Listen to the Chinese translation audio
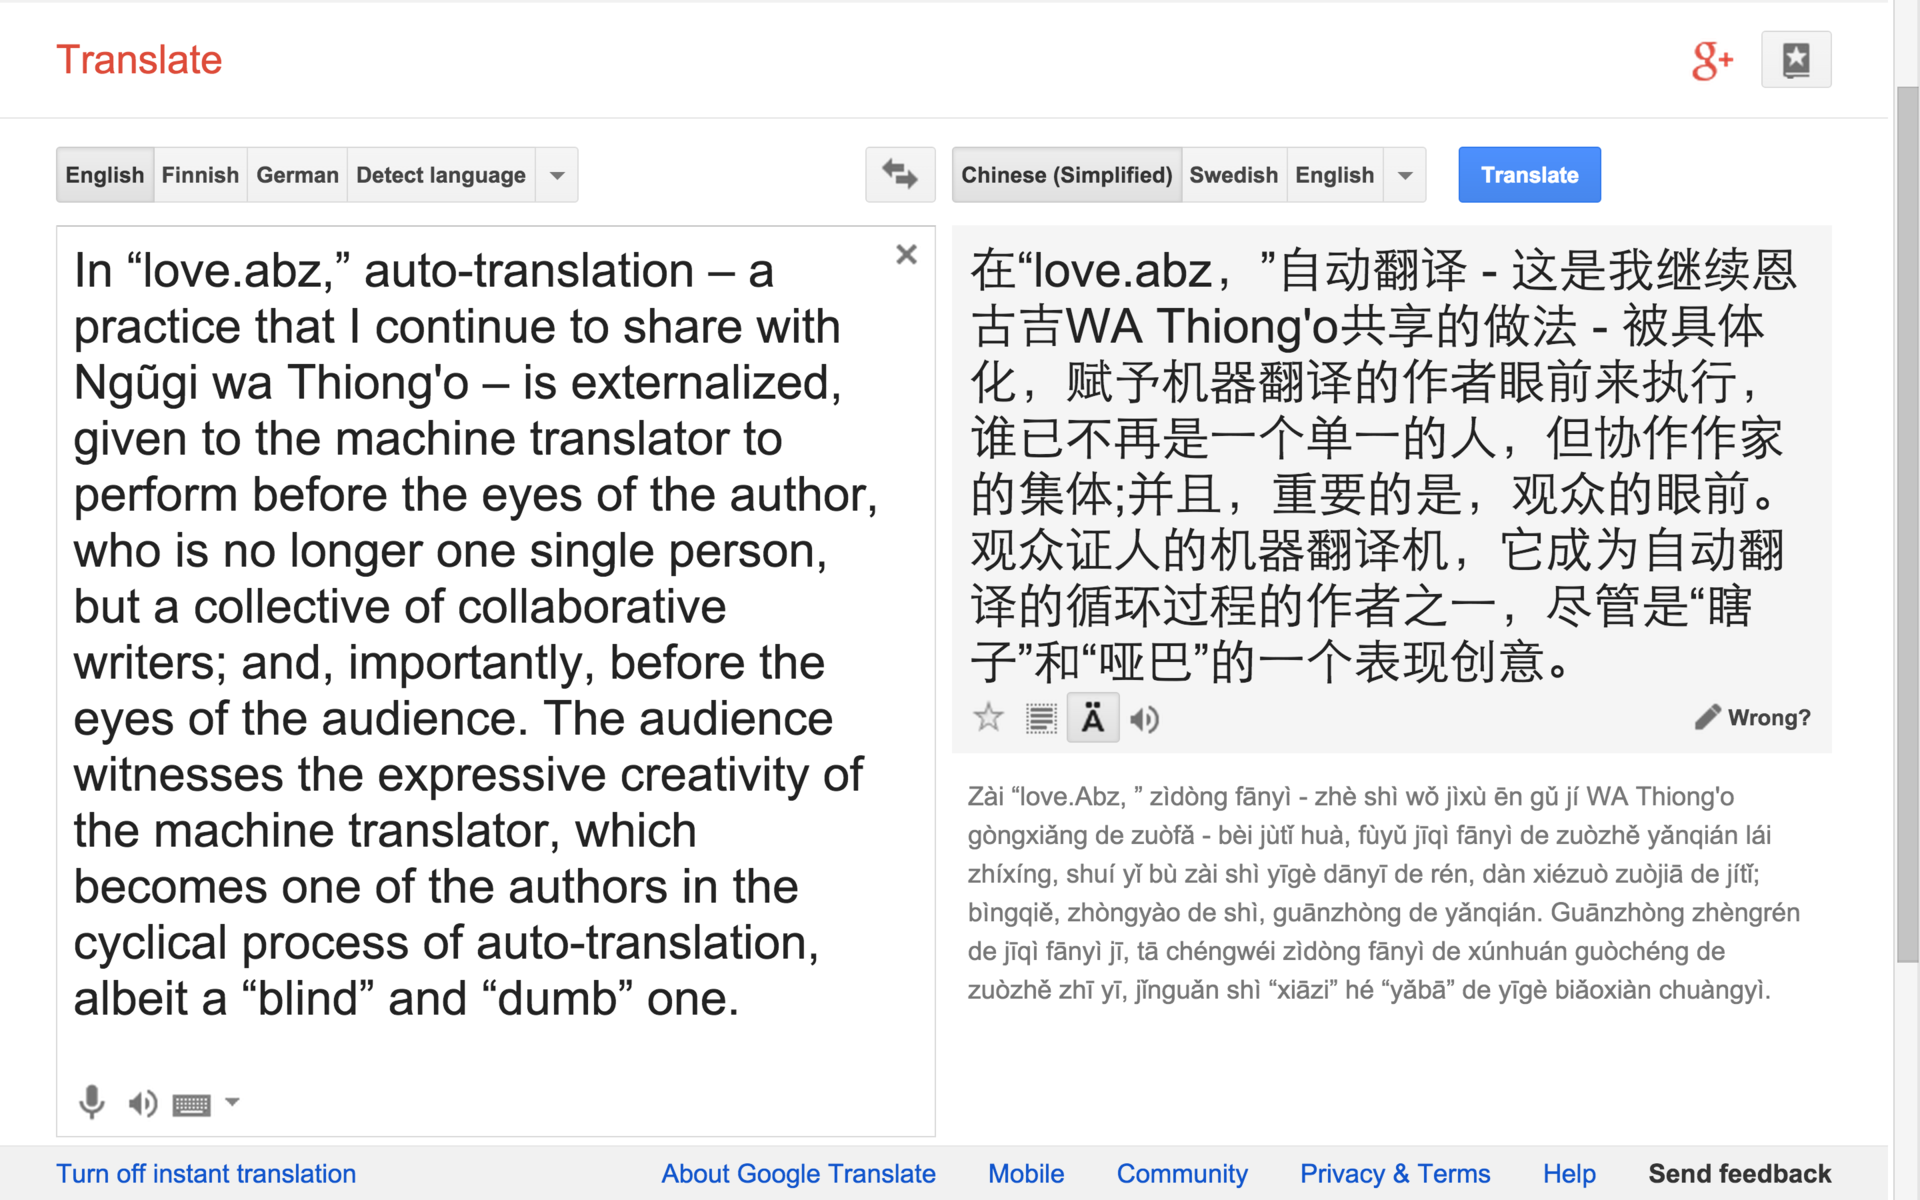Screen dimensions: 1920x1200 tap(1144, 719)
